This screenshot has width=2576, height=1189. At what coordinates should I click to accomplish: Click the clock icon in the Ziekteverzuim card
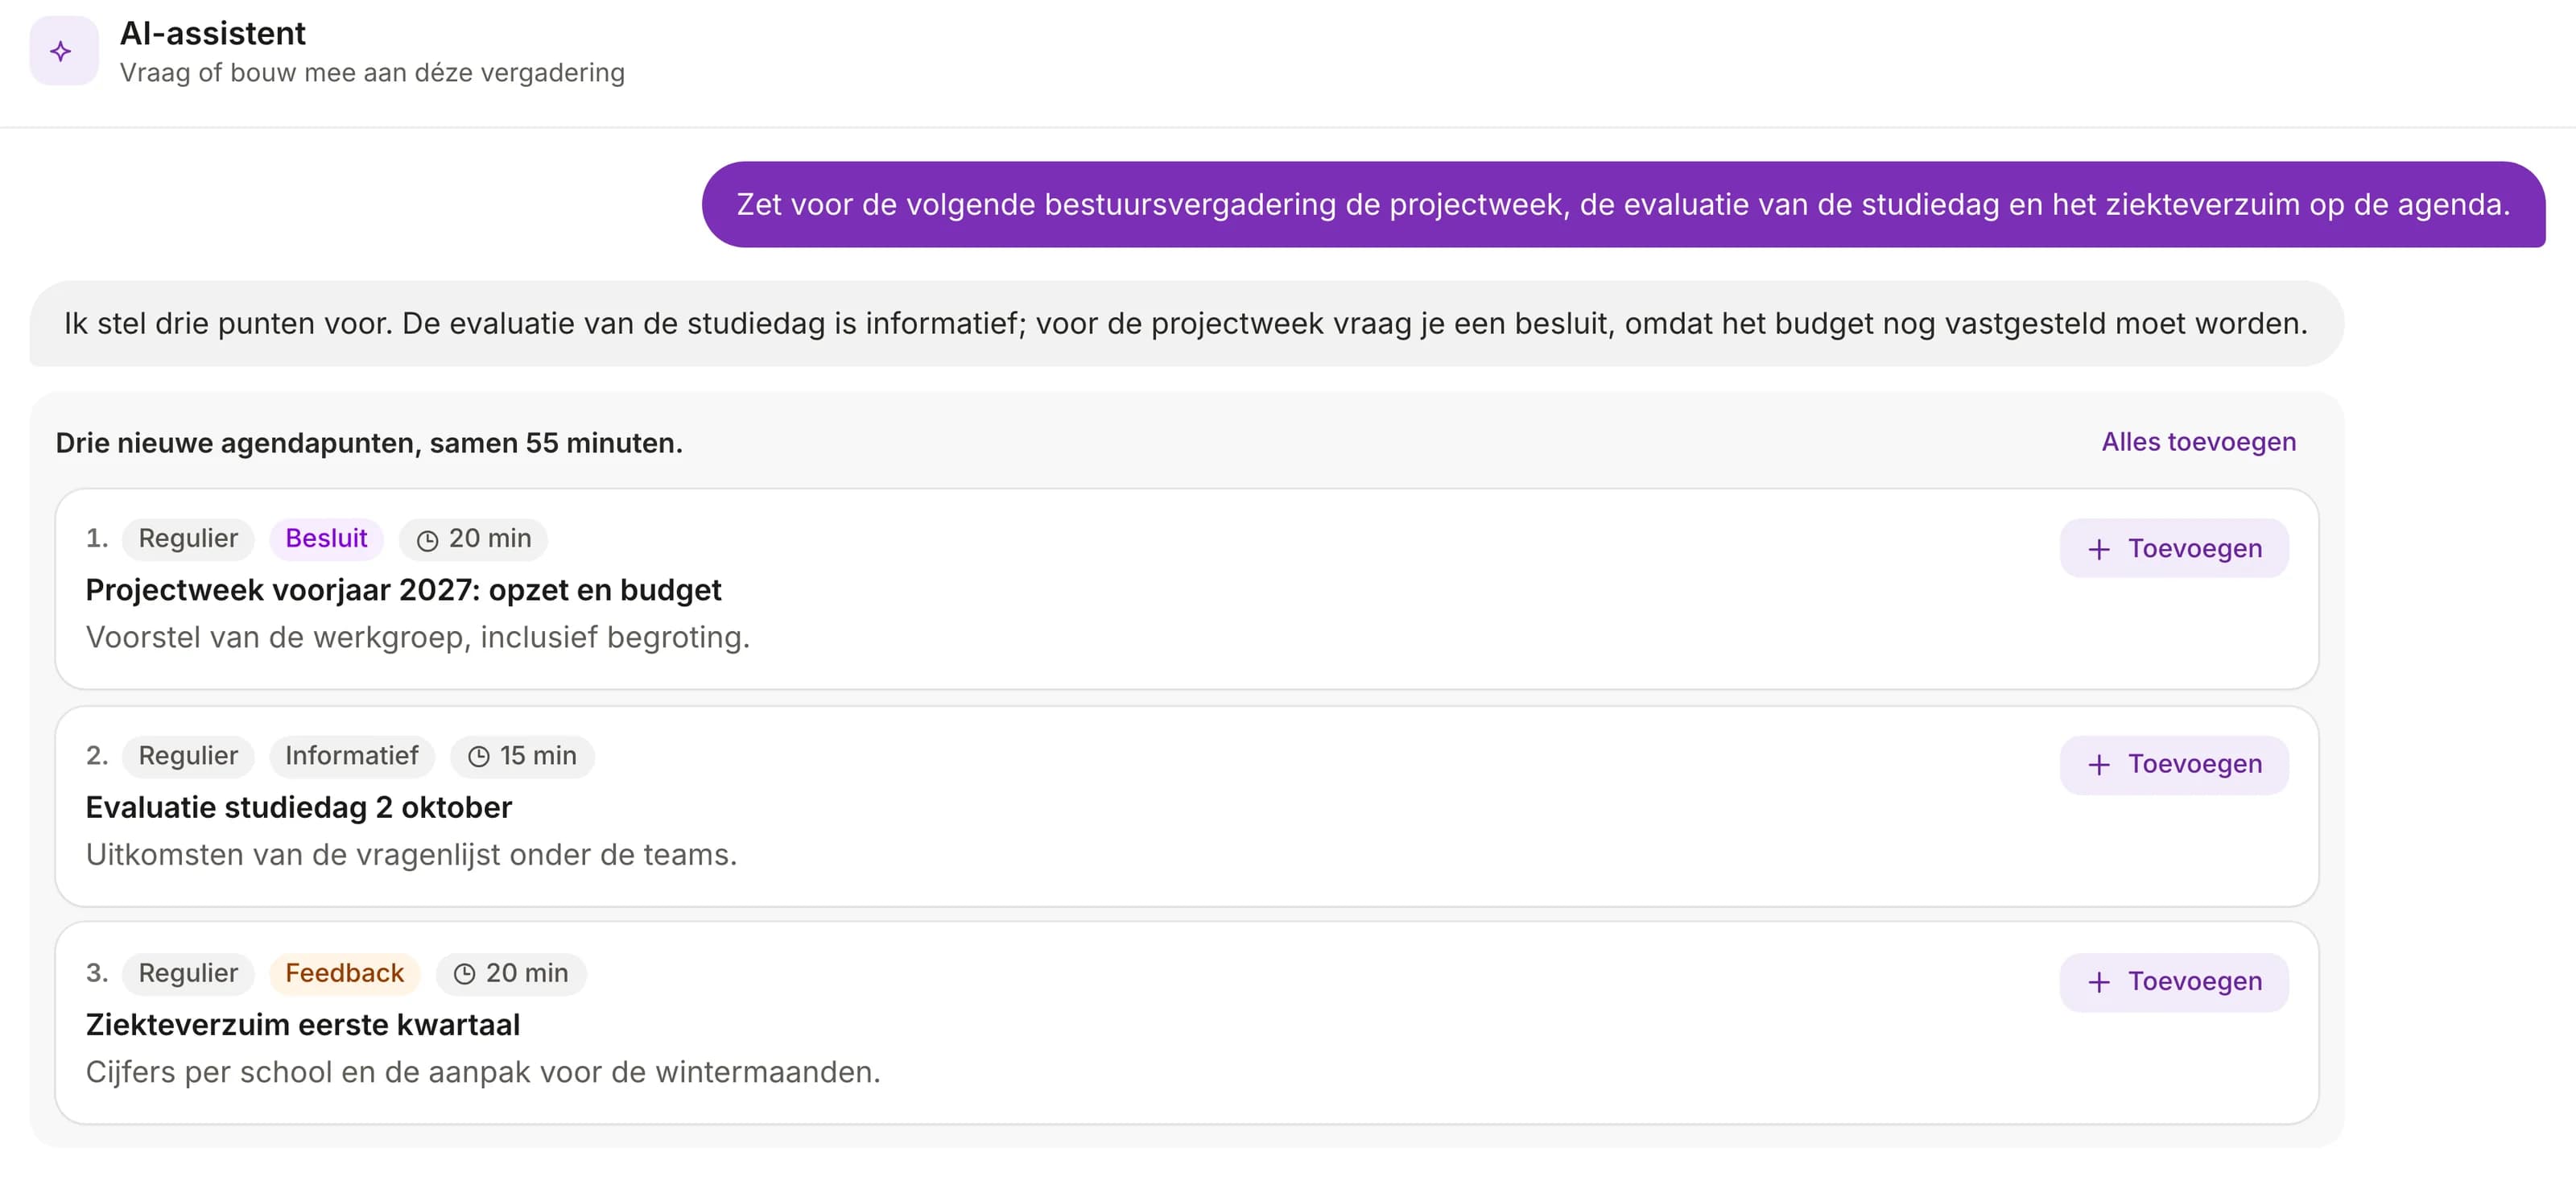[465, 974]
